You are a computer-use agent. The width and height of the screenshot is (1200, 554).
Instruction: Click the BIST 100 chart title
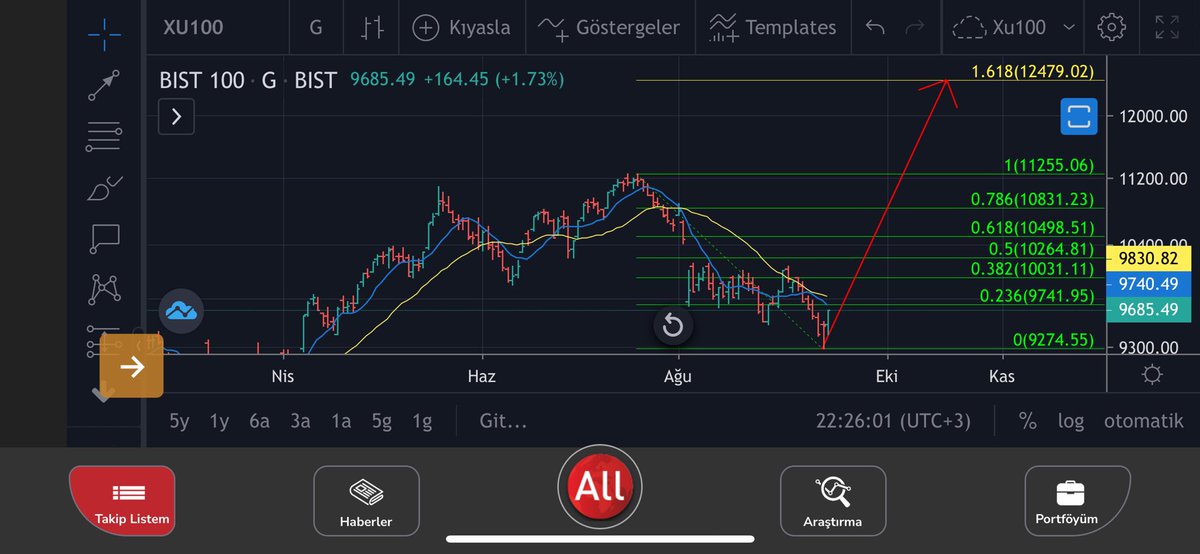202,80
